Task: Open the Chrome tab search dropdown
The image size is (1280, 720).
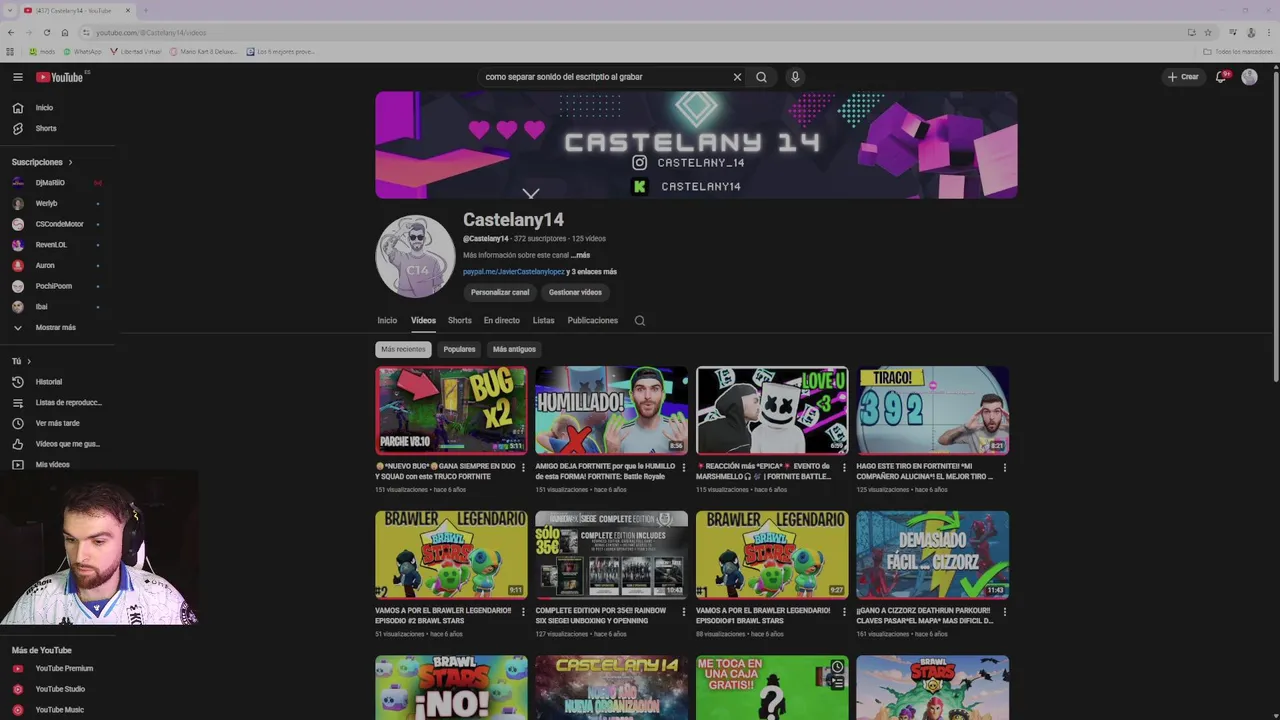Action: (x=10, y=10)
